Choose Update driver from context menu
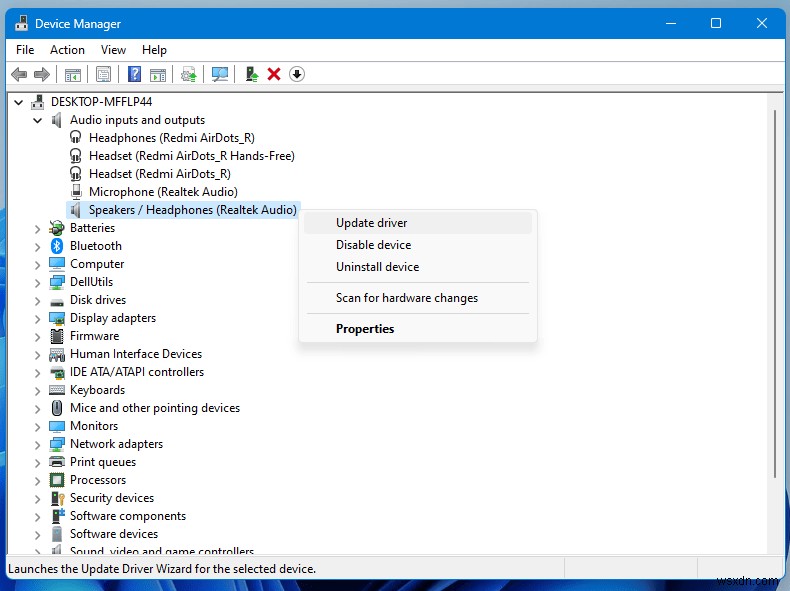 418,223
